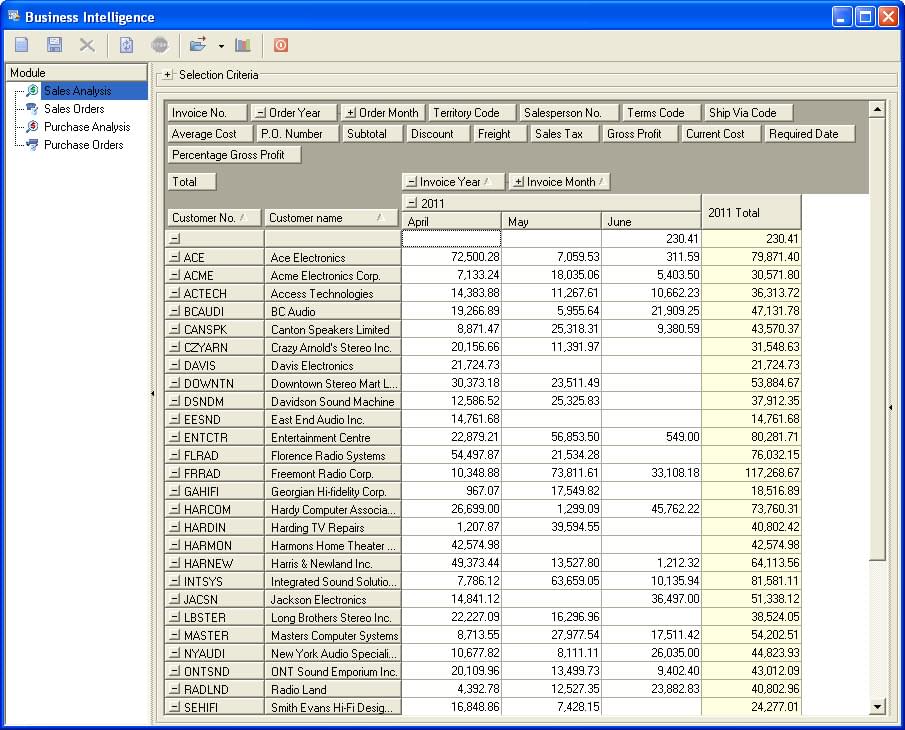Screen dimensions: 905x730
Task: Click the Average Cost field button
Action: [x=210, y=134]
